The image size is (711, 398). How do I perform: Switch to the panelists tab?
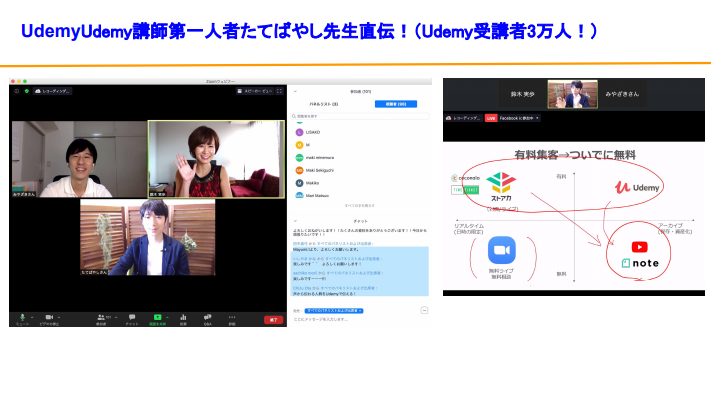point(324,104)
